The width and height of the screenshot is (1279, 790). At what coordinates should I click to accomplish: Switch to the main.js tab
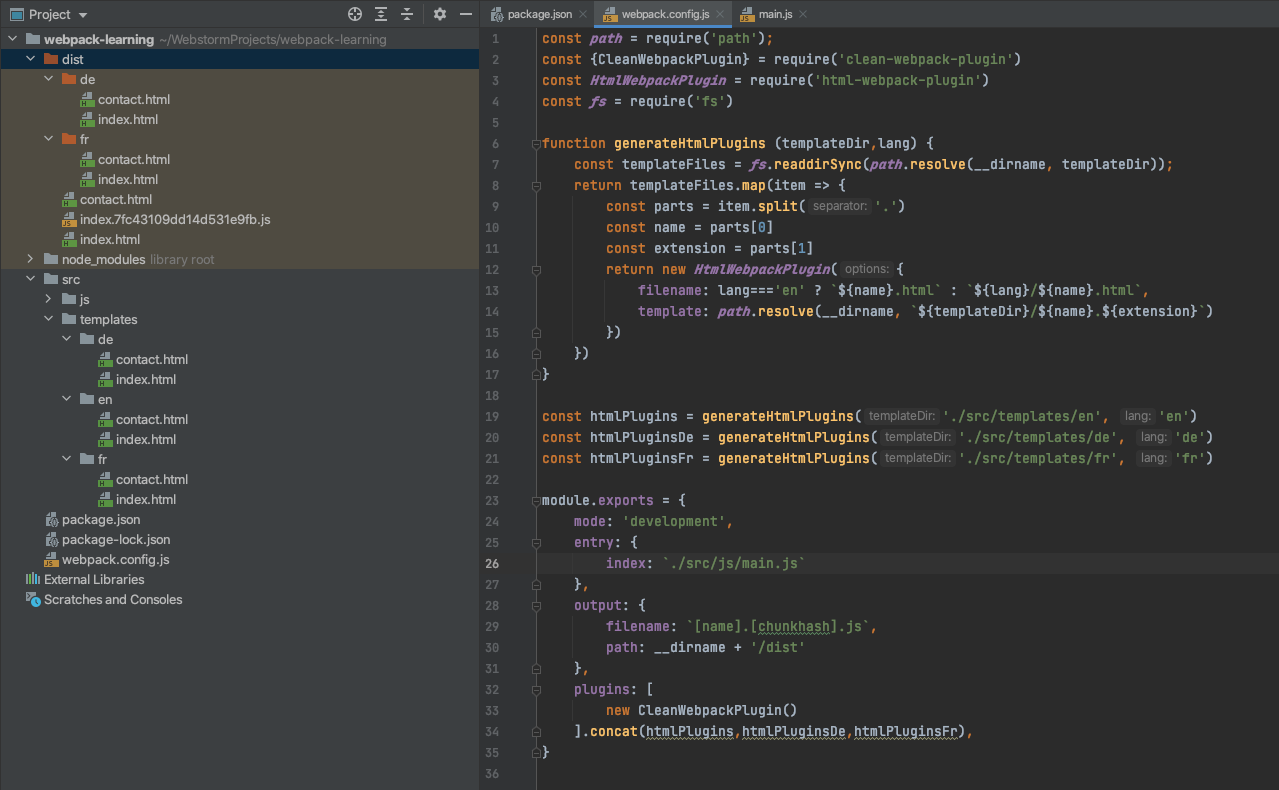click(x=776, y=14)
